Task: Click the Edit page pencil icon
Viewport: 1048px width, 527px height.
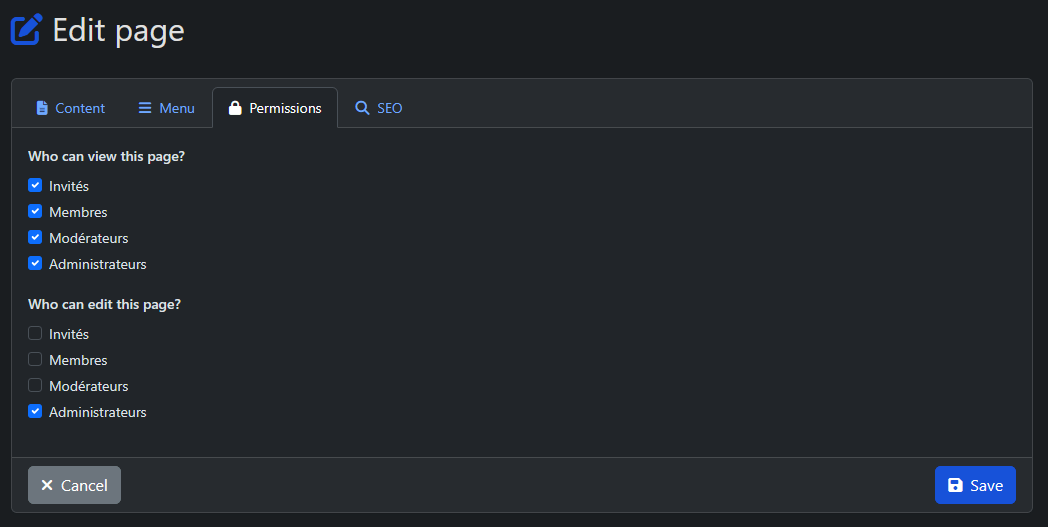Action: [x=27, y=29]
